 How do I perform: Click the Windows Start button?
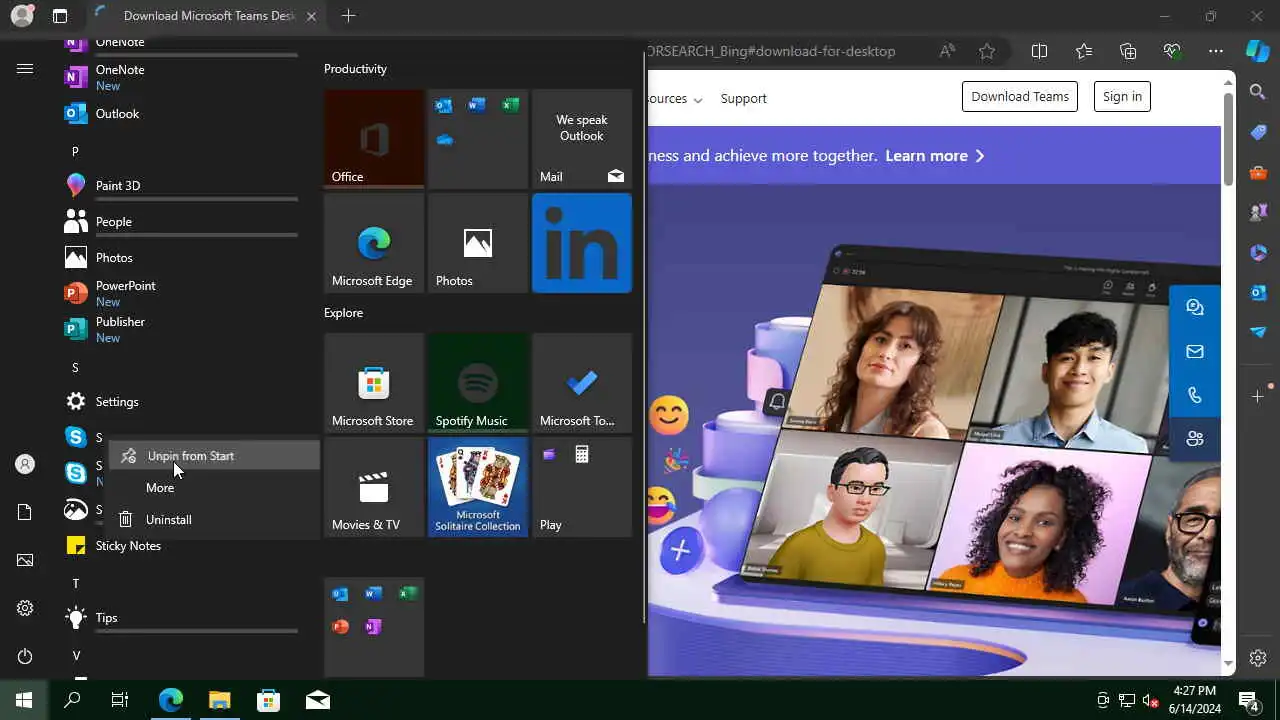click(x=24, y=700)
